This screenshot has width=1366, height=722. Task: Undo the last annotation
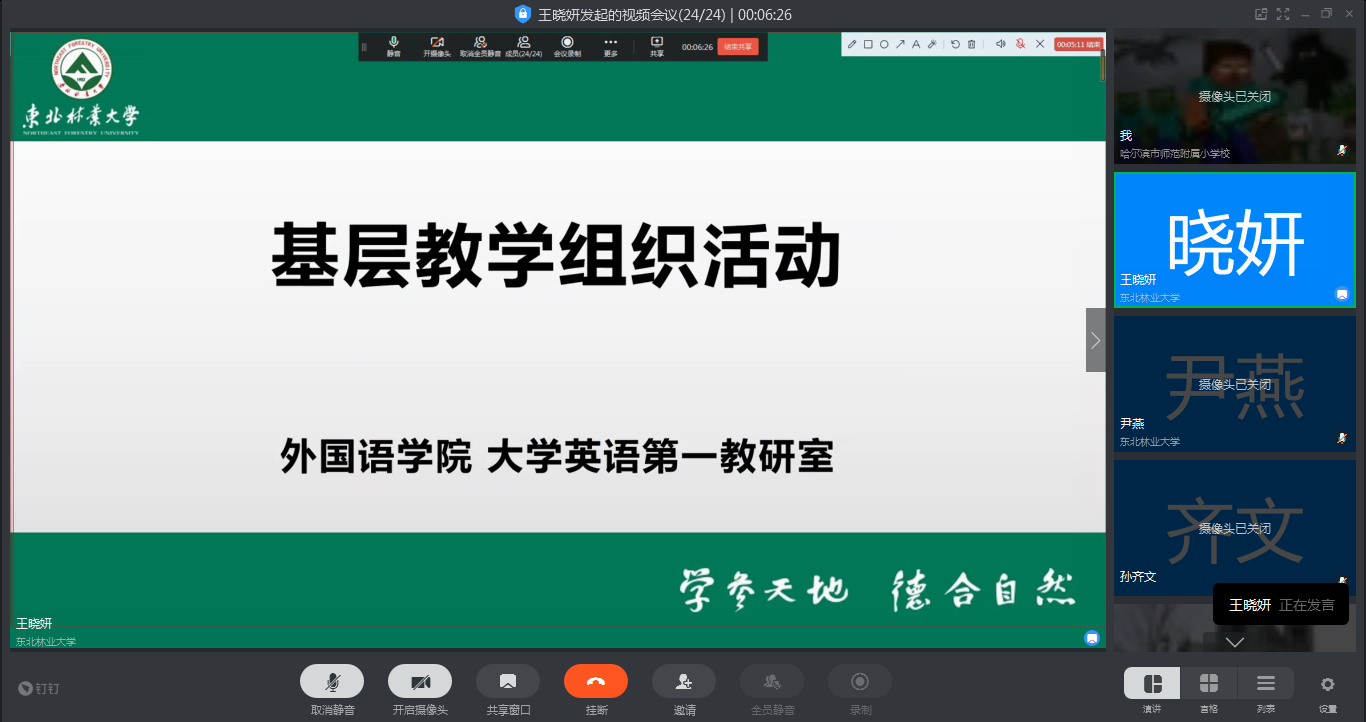956,44
